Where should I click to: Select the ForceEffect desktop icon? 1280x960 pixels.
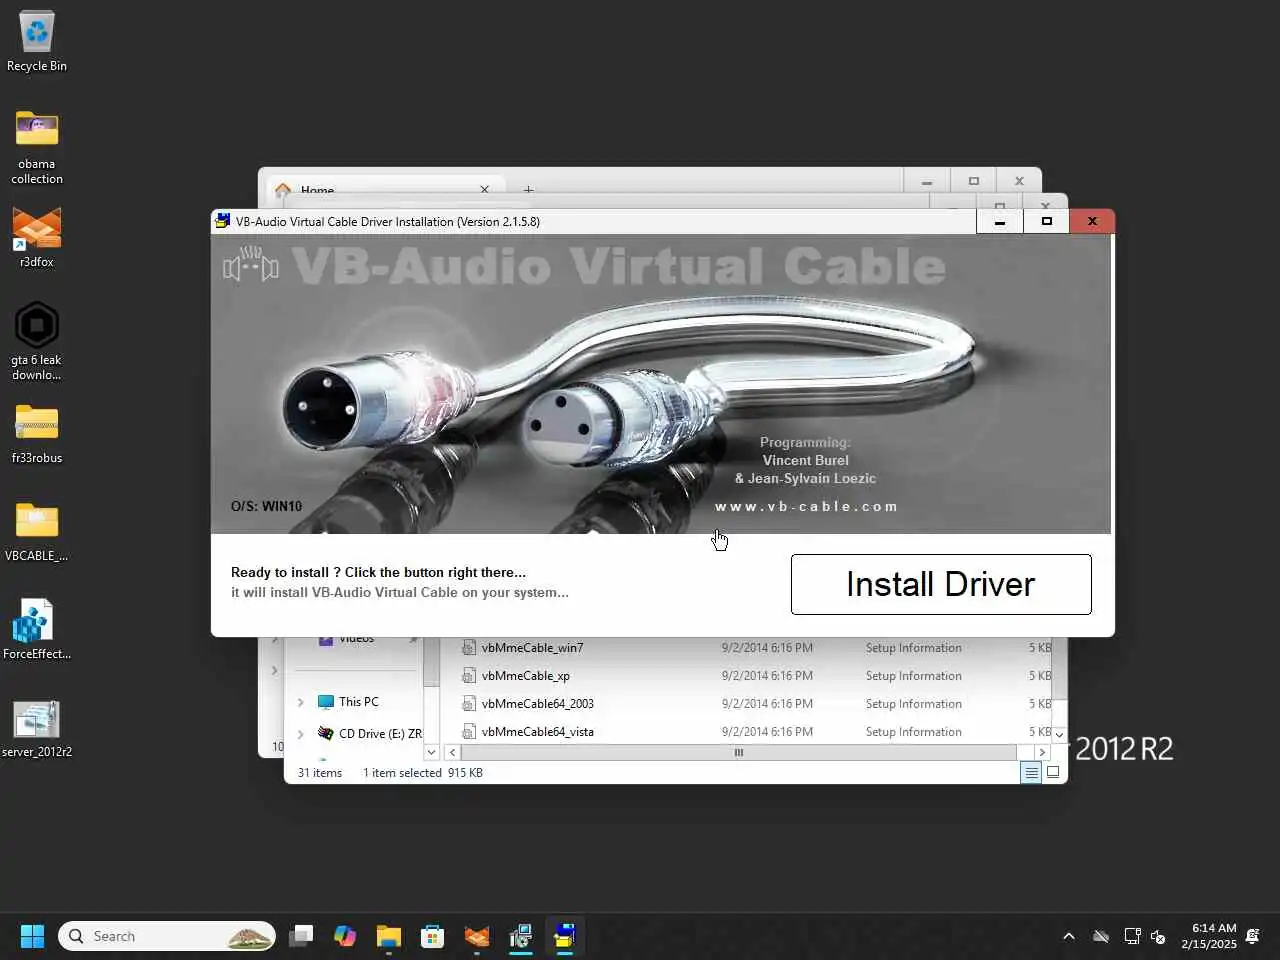click(37, 630)
